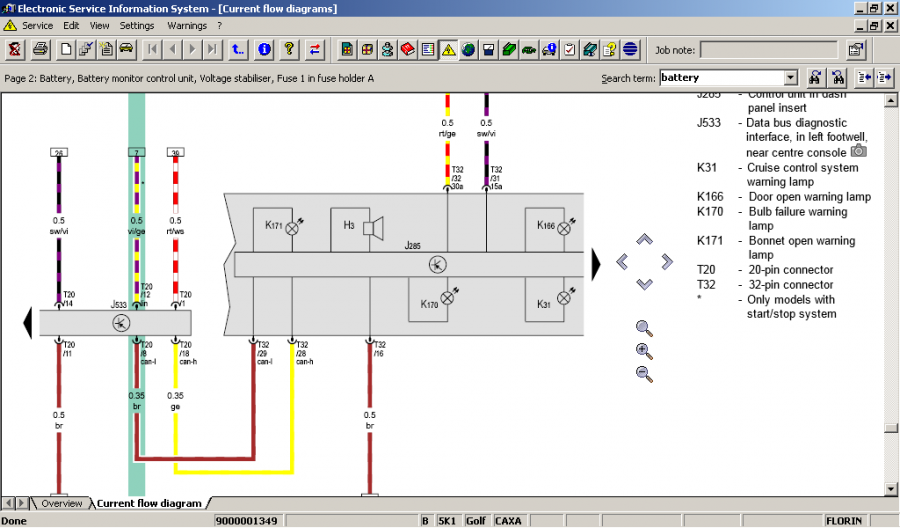Click the globe icon in the toolbar

[x=468, y=49]
